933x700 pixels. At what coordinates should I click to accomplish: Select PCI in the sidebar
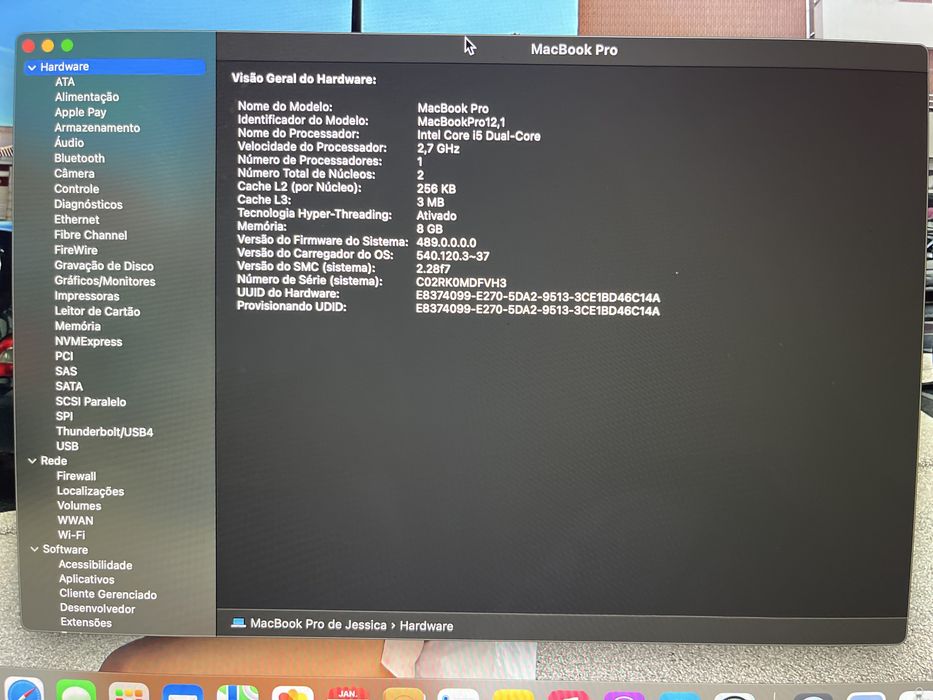pos(64,356)
